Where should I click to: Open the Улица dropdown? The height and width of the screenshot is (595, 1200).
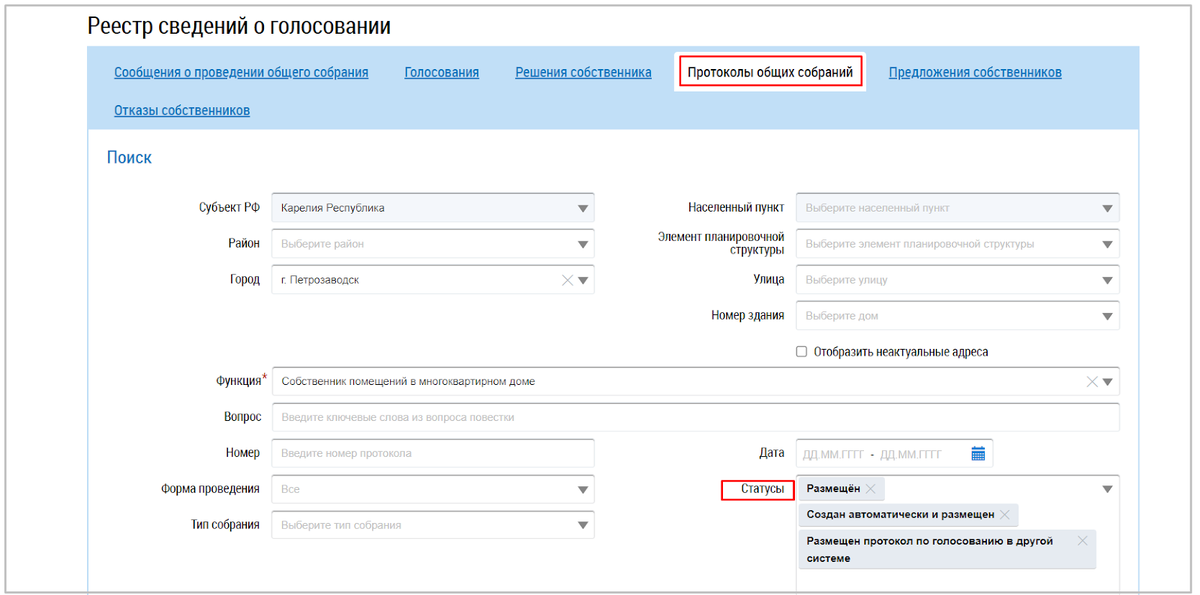coord(1107,281)
